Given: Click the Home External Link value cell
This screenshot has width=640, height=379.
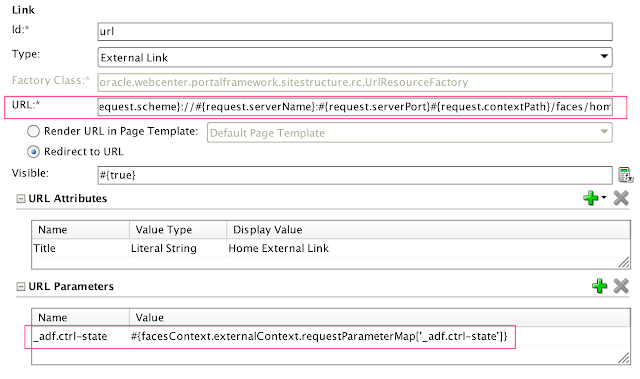Looking at the screenshot, I should click(428, 248).
